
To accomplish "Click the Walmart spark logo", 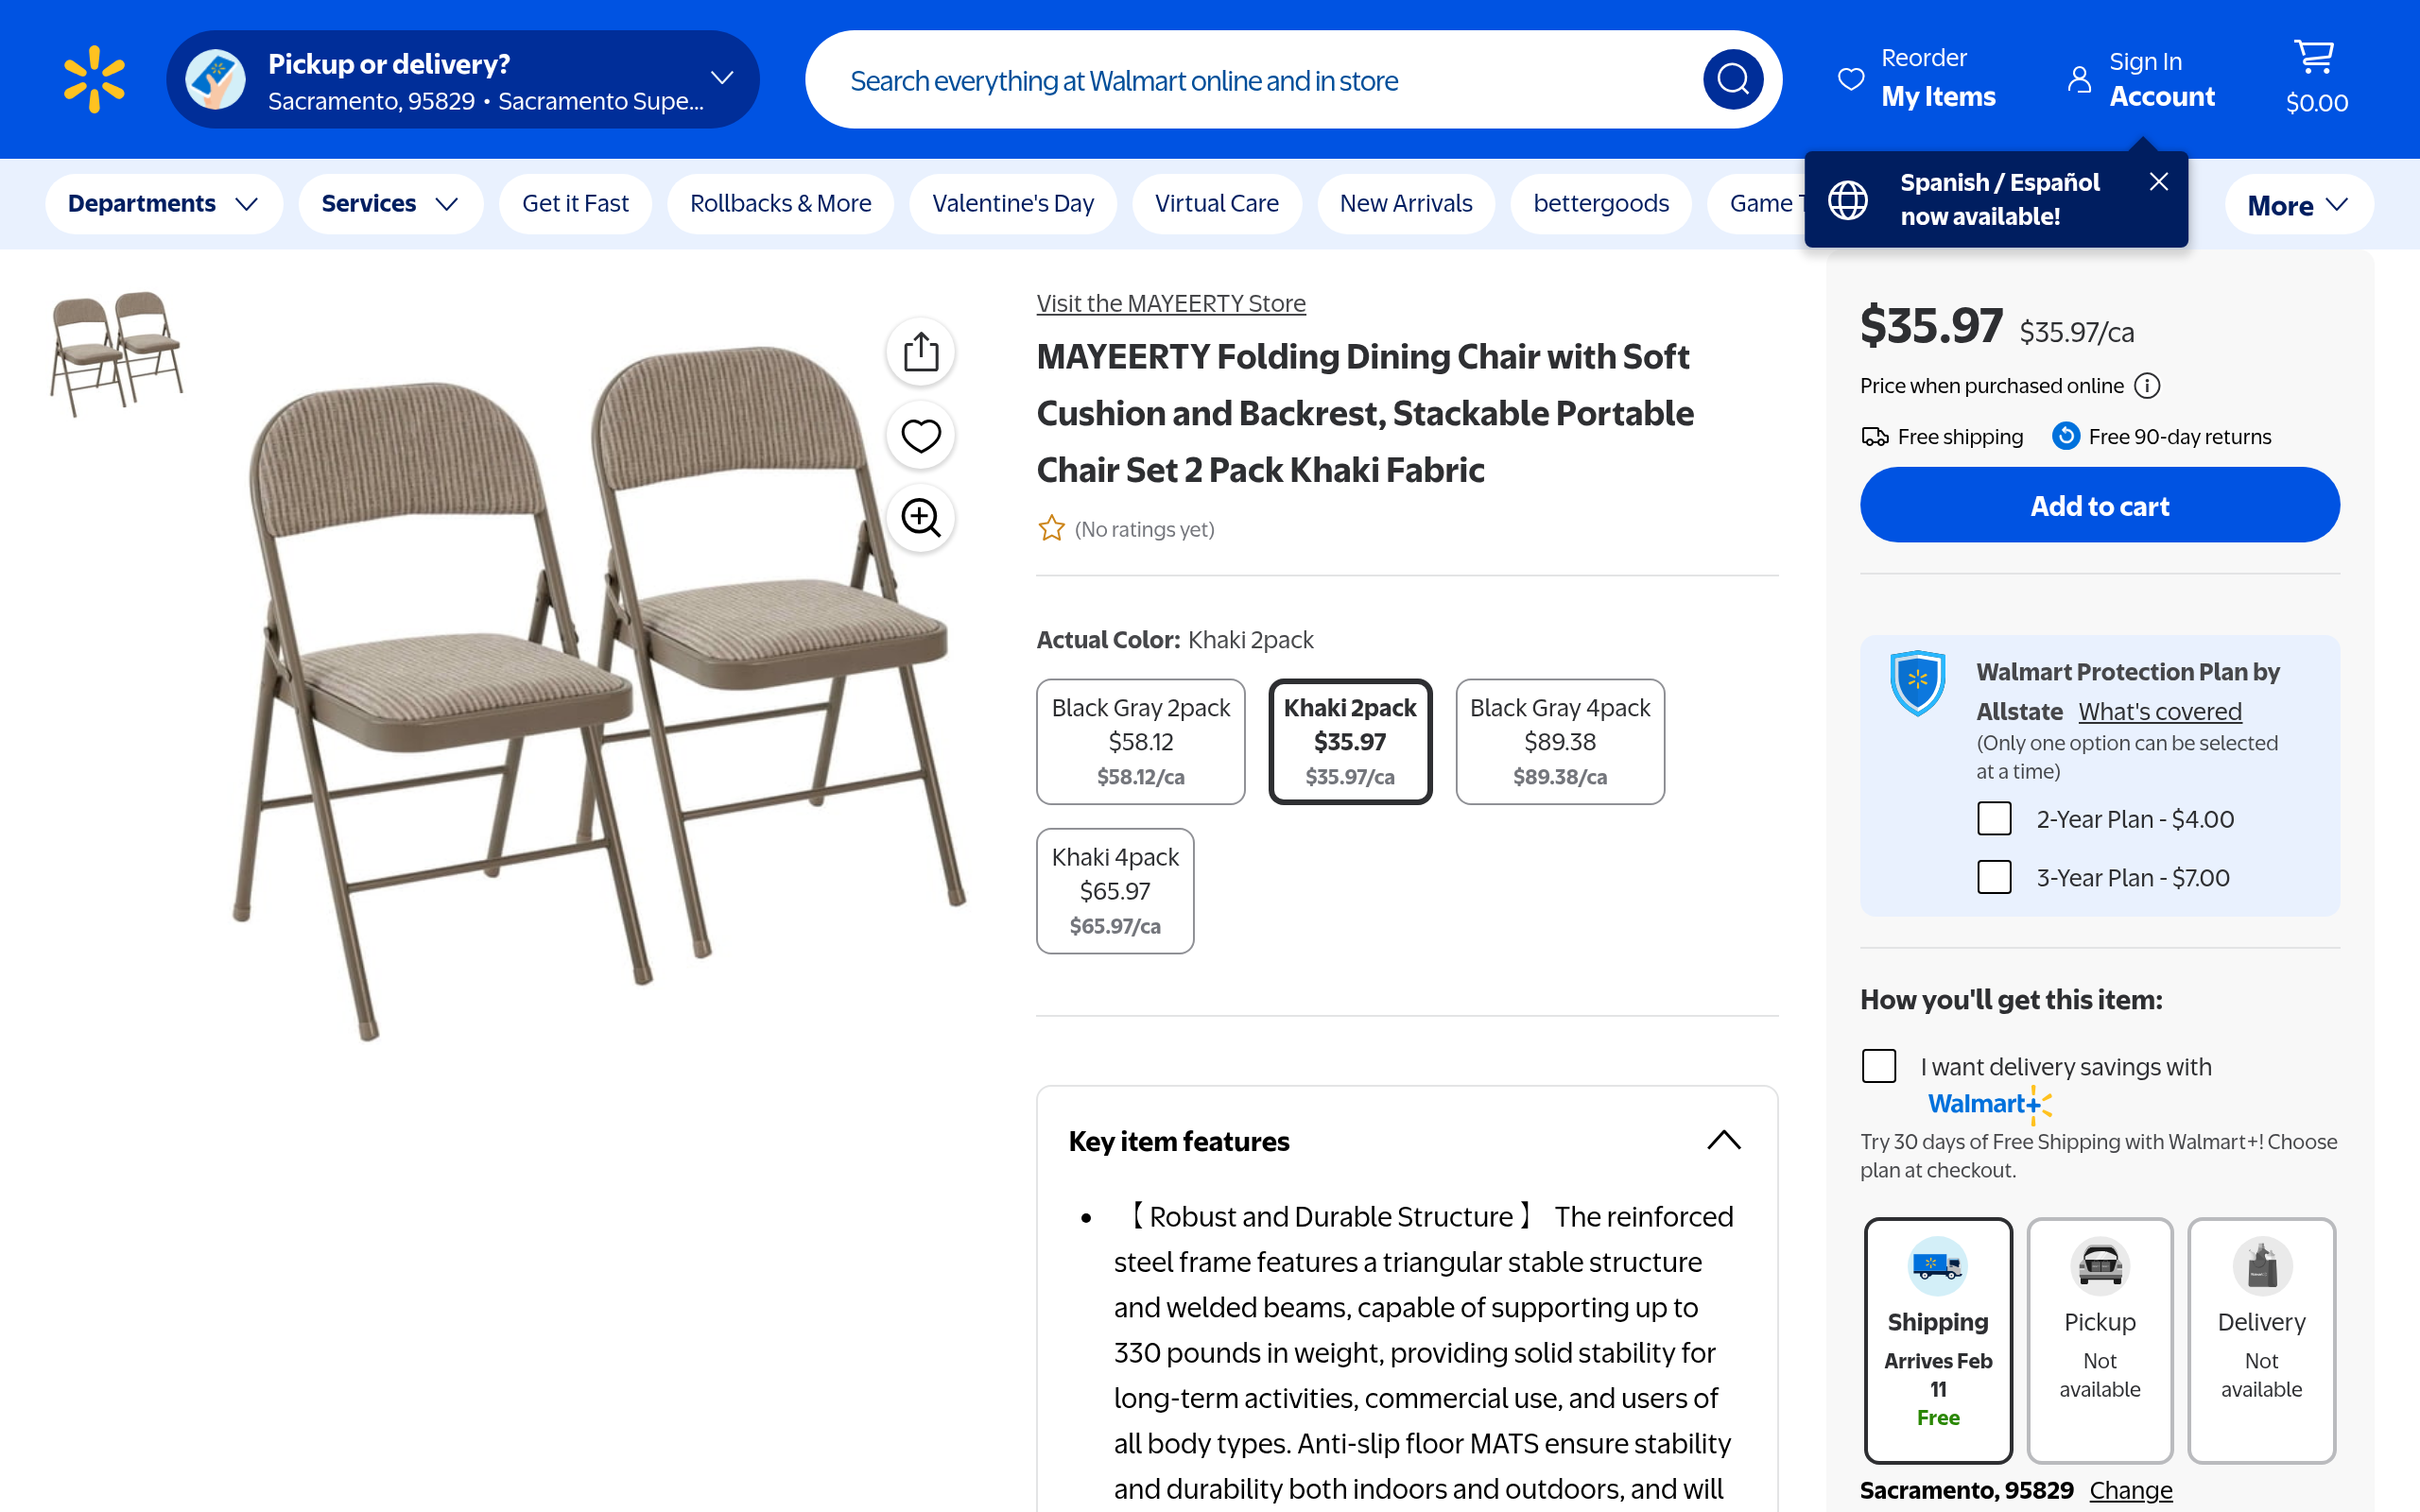I will [94, 79].
